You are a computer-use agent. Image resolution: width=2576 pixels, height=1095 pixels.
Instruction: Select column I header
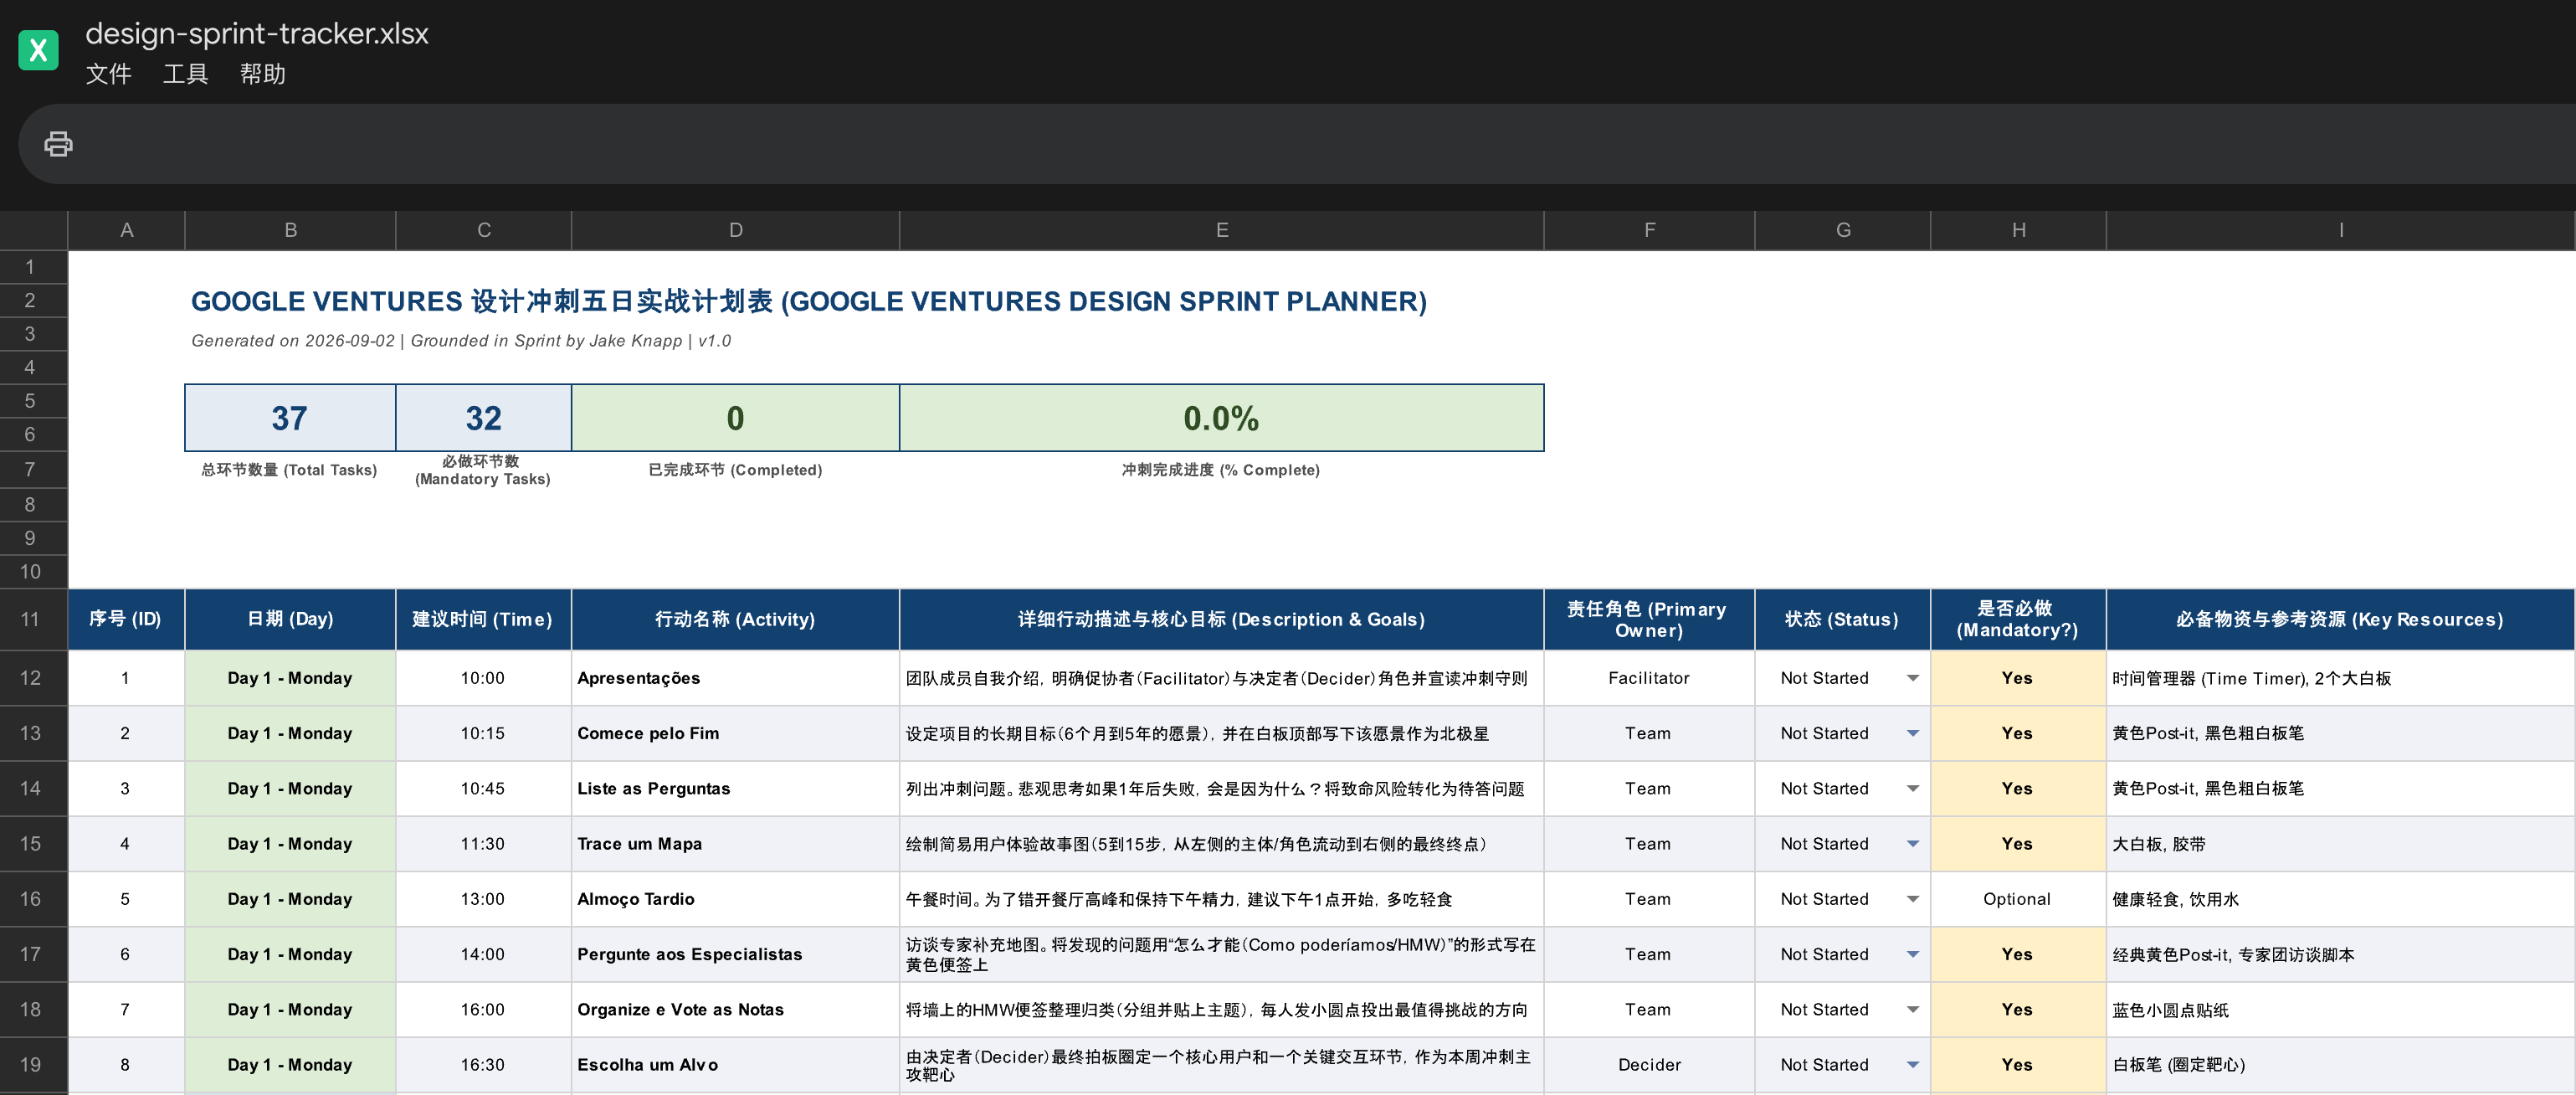[2340, 230]
